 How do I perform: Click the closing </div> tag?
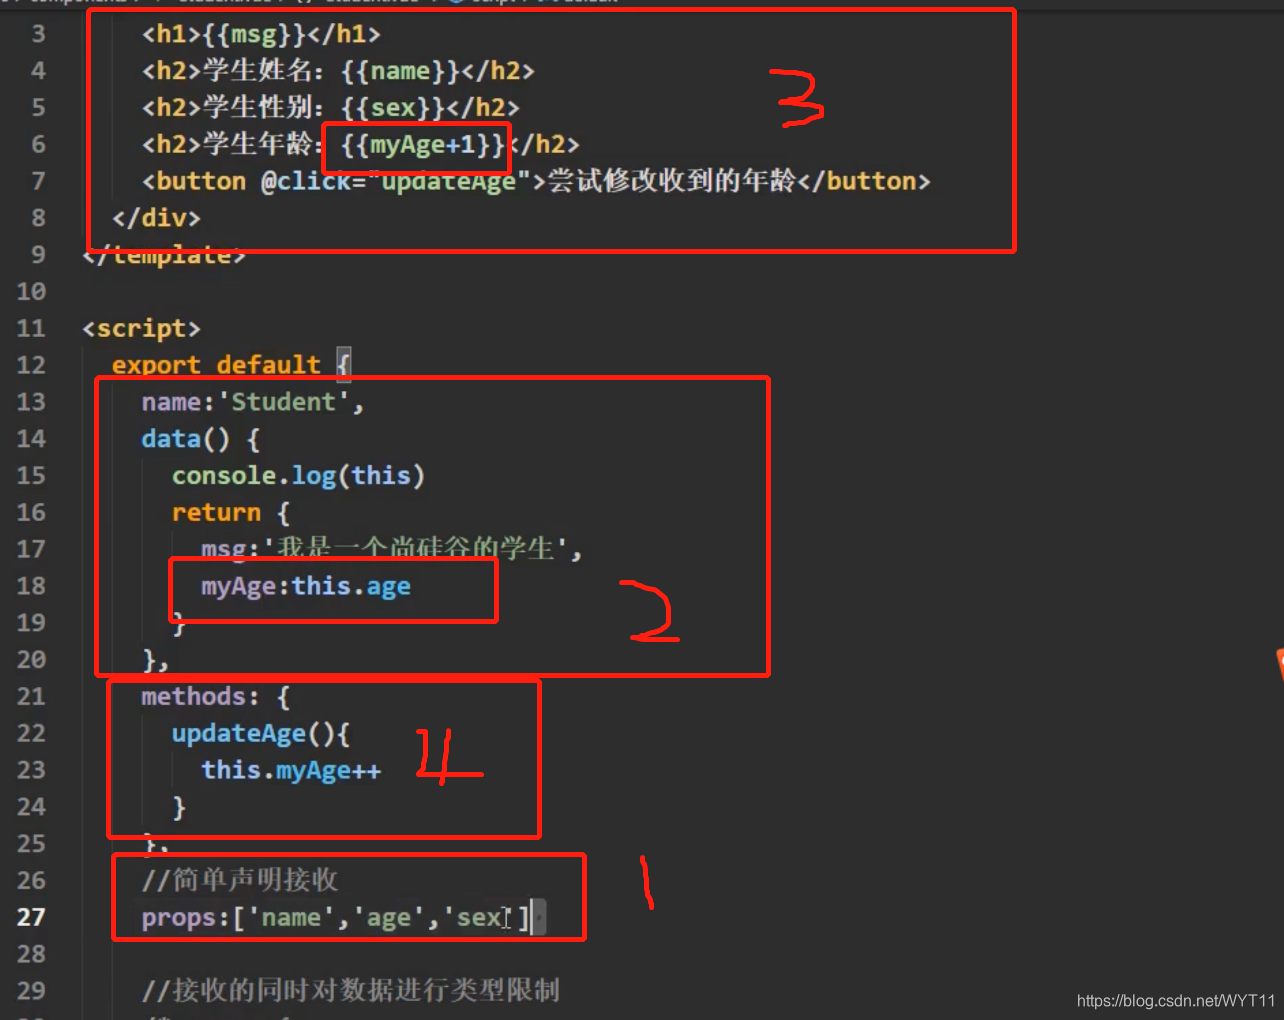156,218
